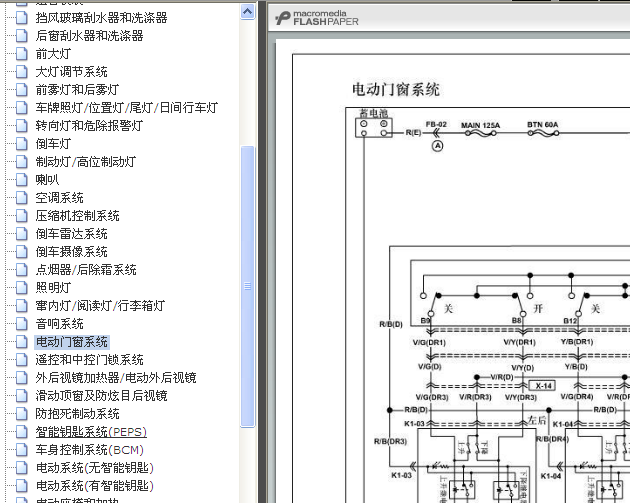
Task: Open the document icon beside 倒车灯
Action: [22, 144]
